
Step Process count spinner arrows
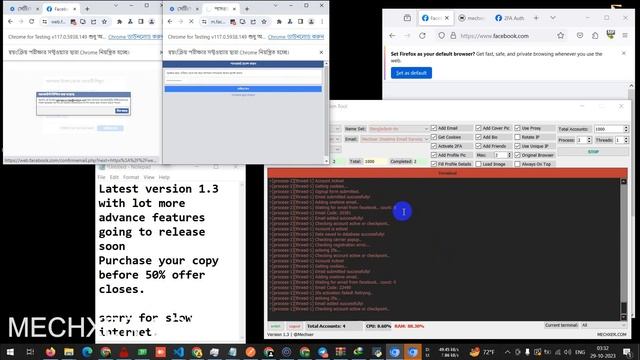click(x=589, y=140)
